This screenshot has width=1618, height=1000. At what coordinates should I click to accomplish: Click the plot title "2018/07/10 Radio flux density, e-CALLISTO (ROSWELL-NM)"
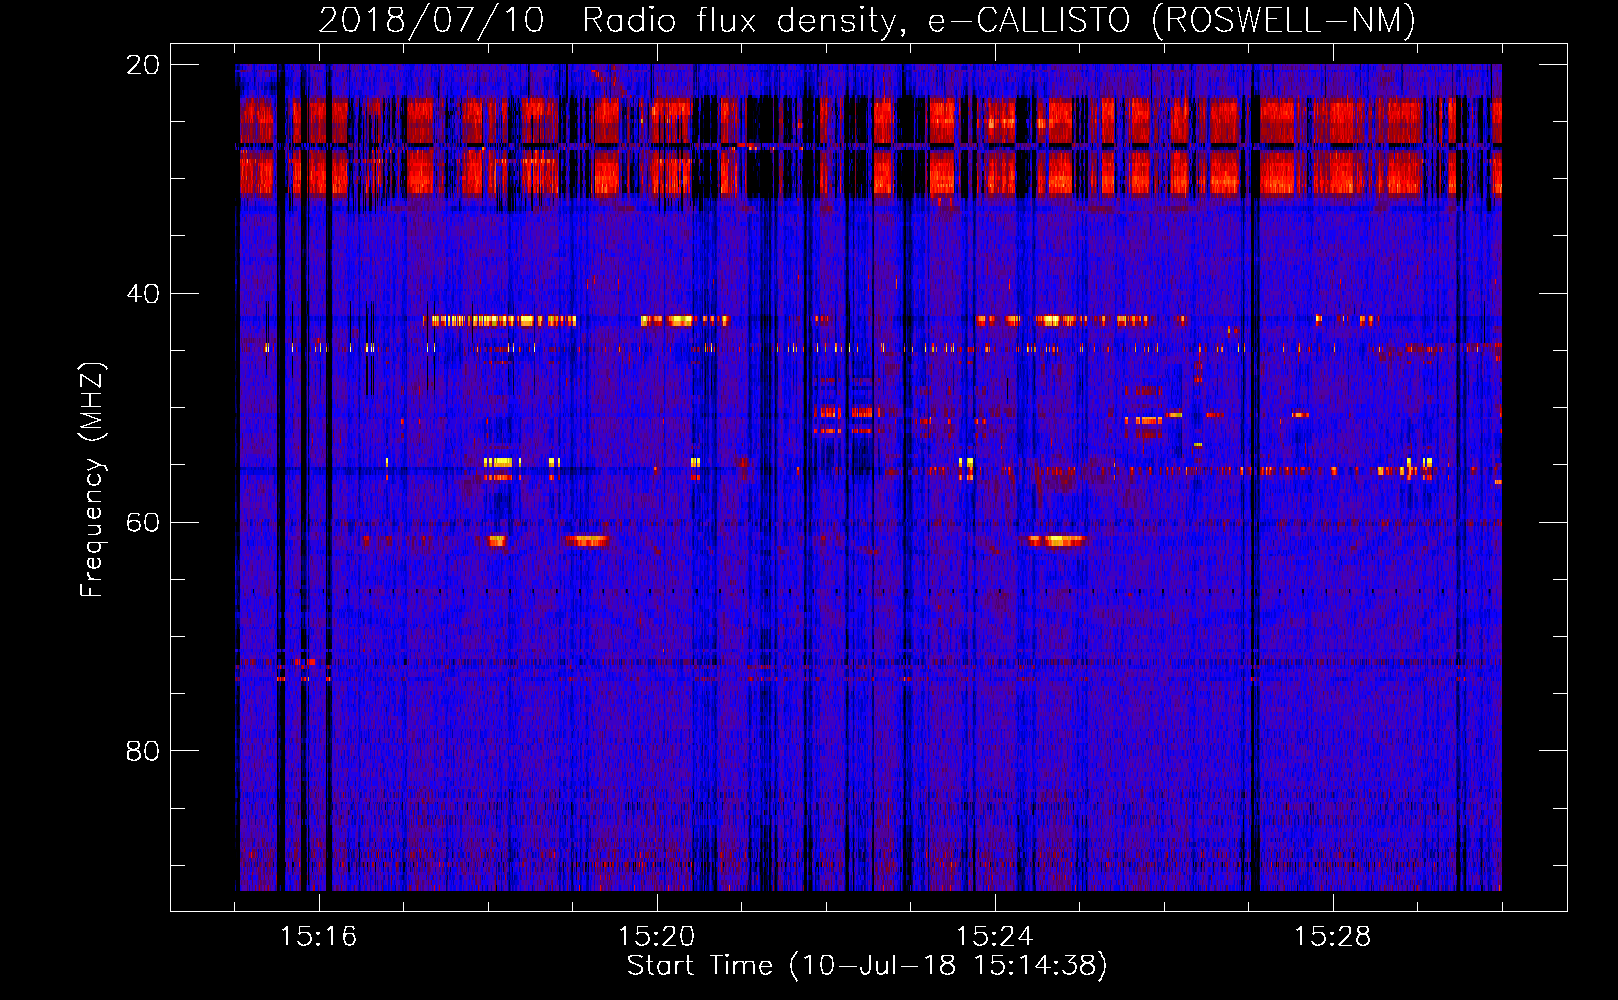tap(867, 20)
